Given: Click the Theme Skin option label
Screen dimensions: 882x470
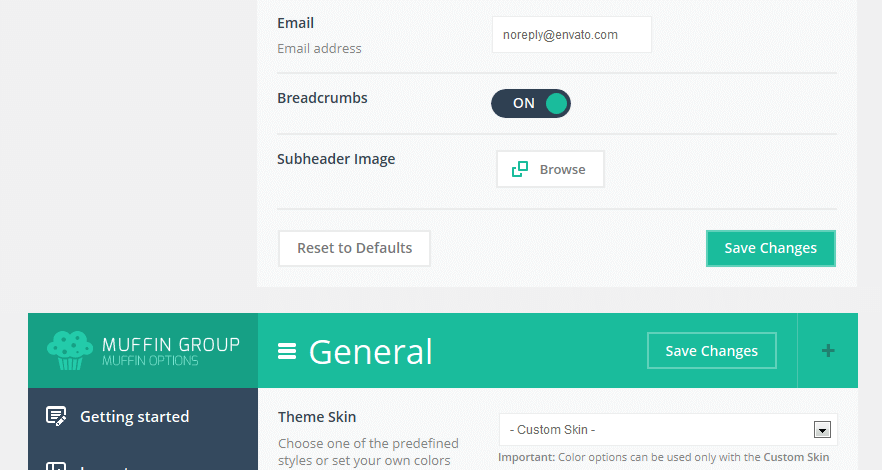Looking at the screenshot, I should 317,417.
